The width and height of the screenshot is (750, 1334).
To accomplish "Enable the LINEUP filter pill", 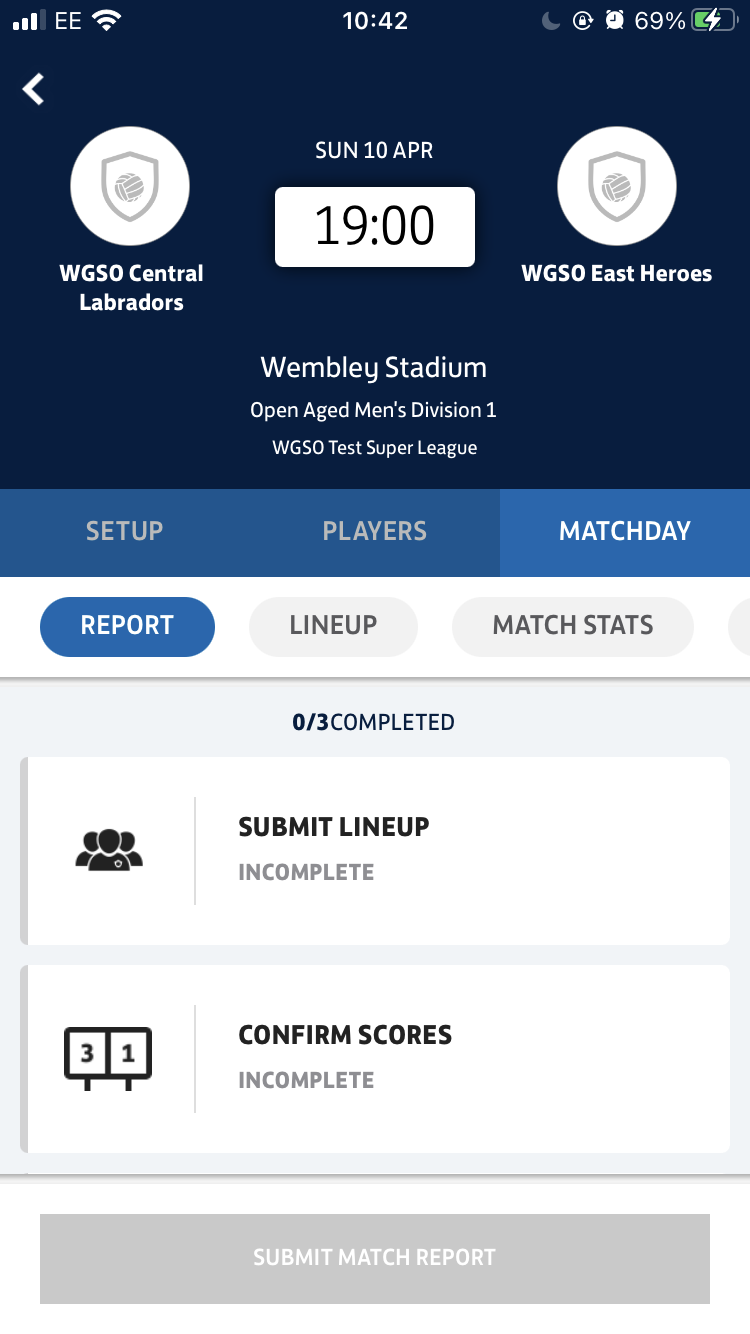I will click(333, 626).
